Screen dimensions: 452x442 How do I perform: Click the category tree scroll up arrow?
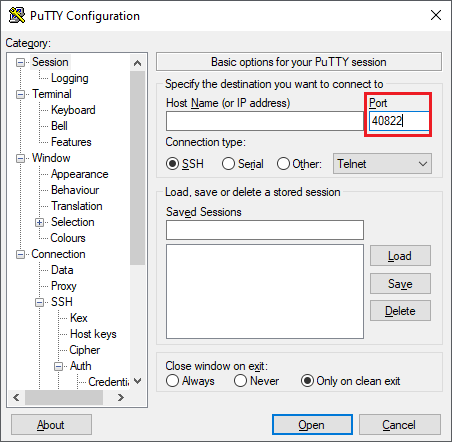tap(137, 63)
